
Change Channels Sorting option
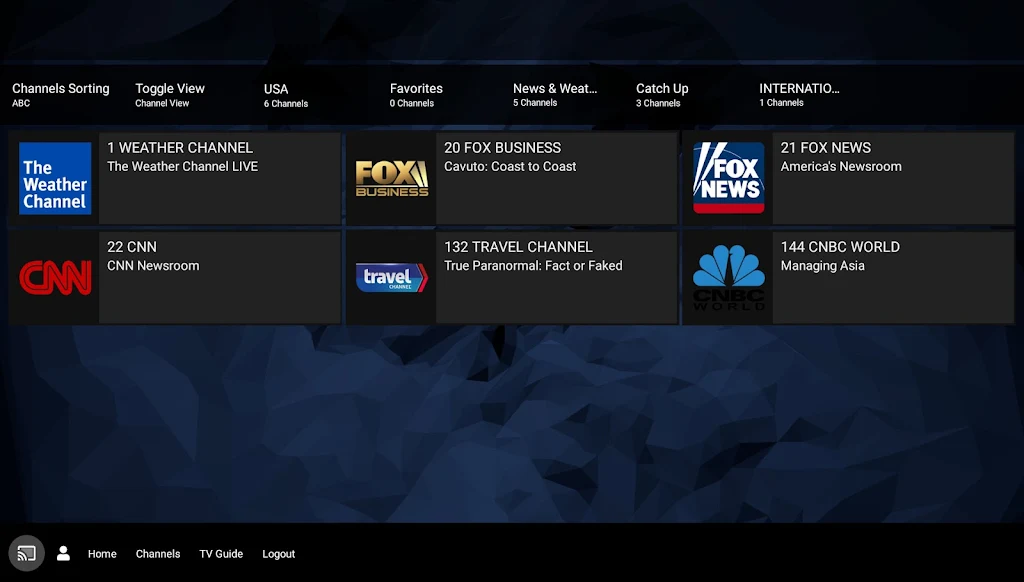61,94
